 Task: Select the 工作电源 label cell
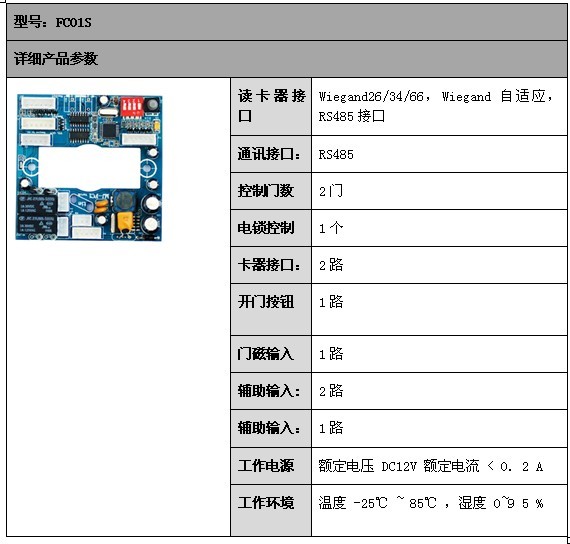coord(271,466)
